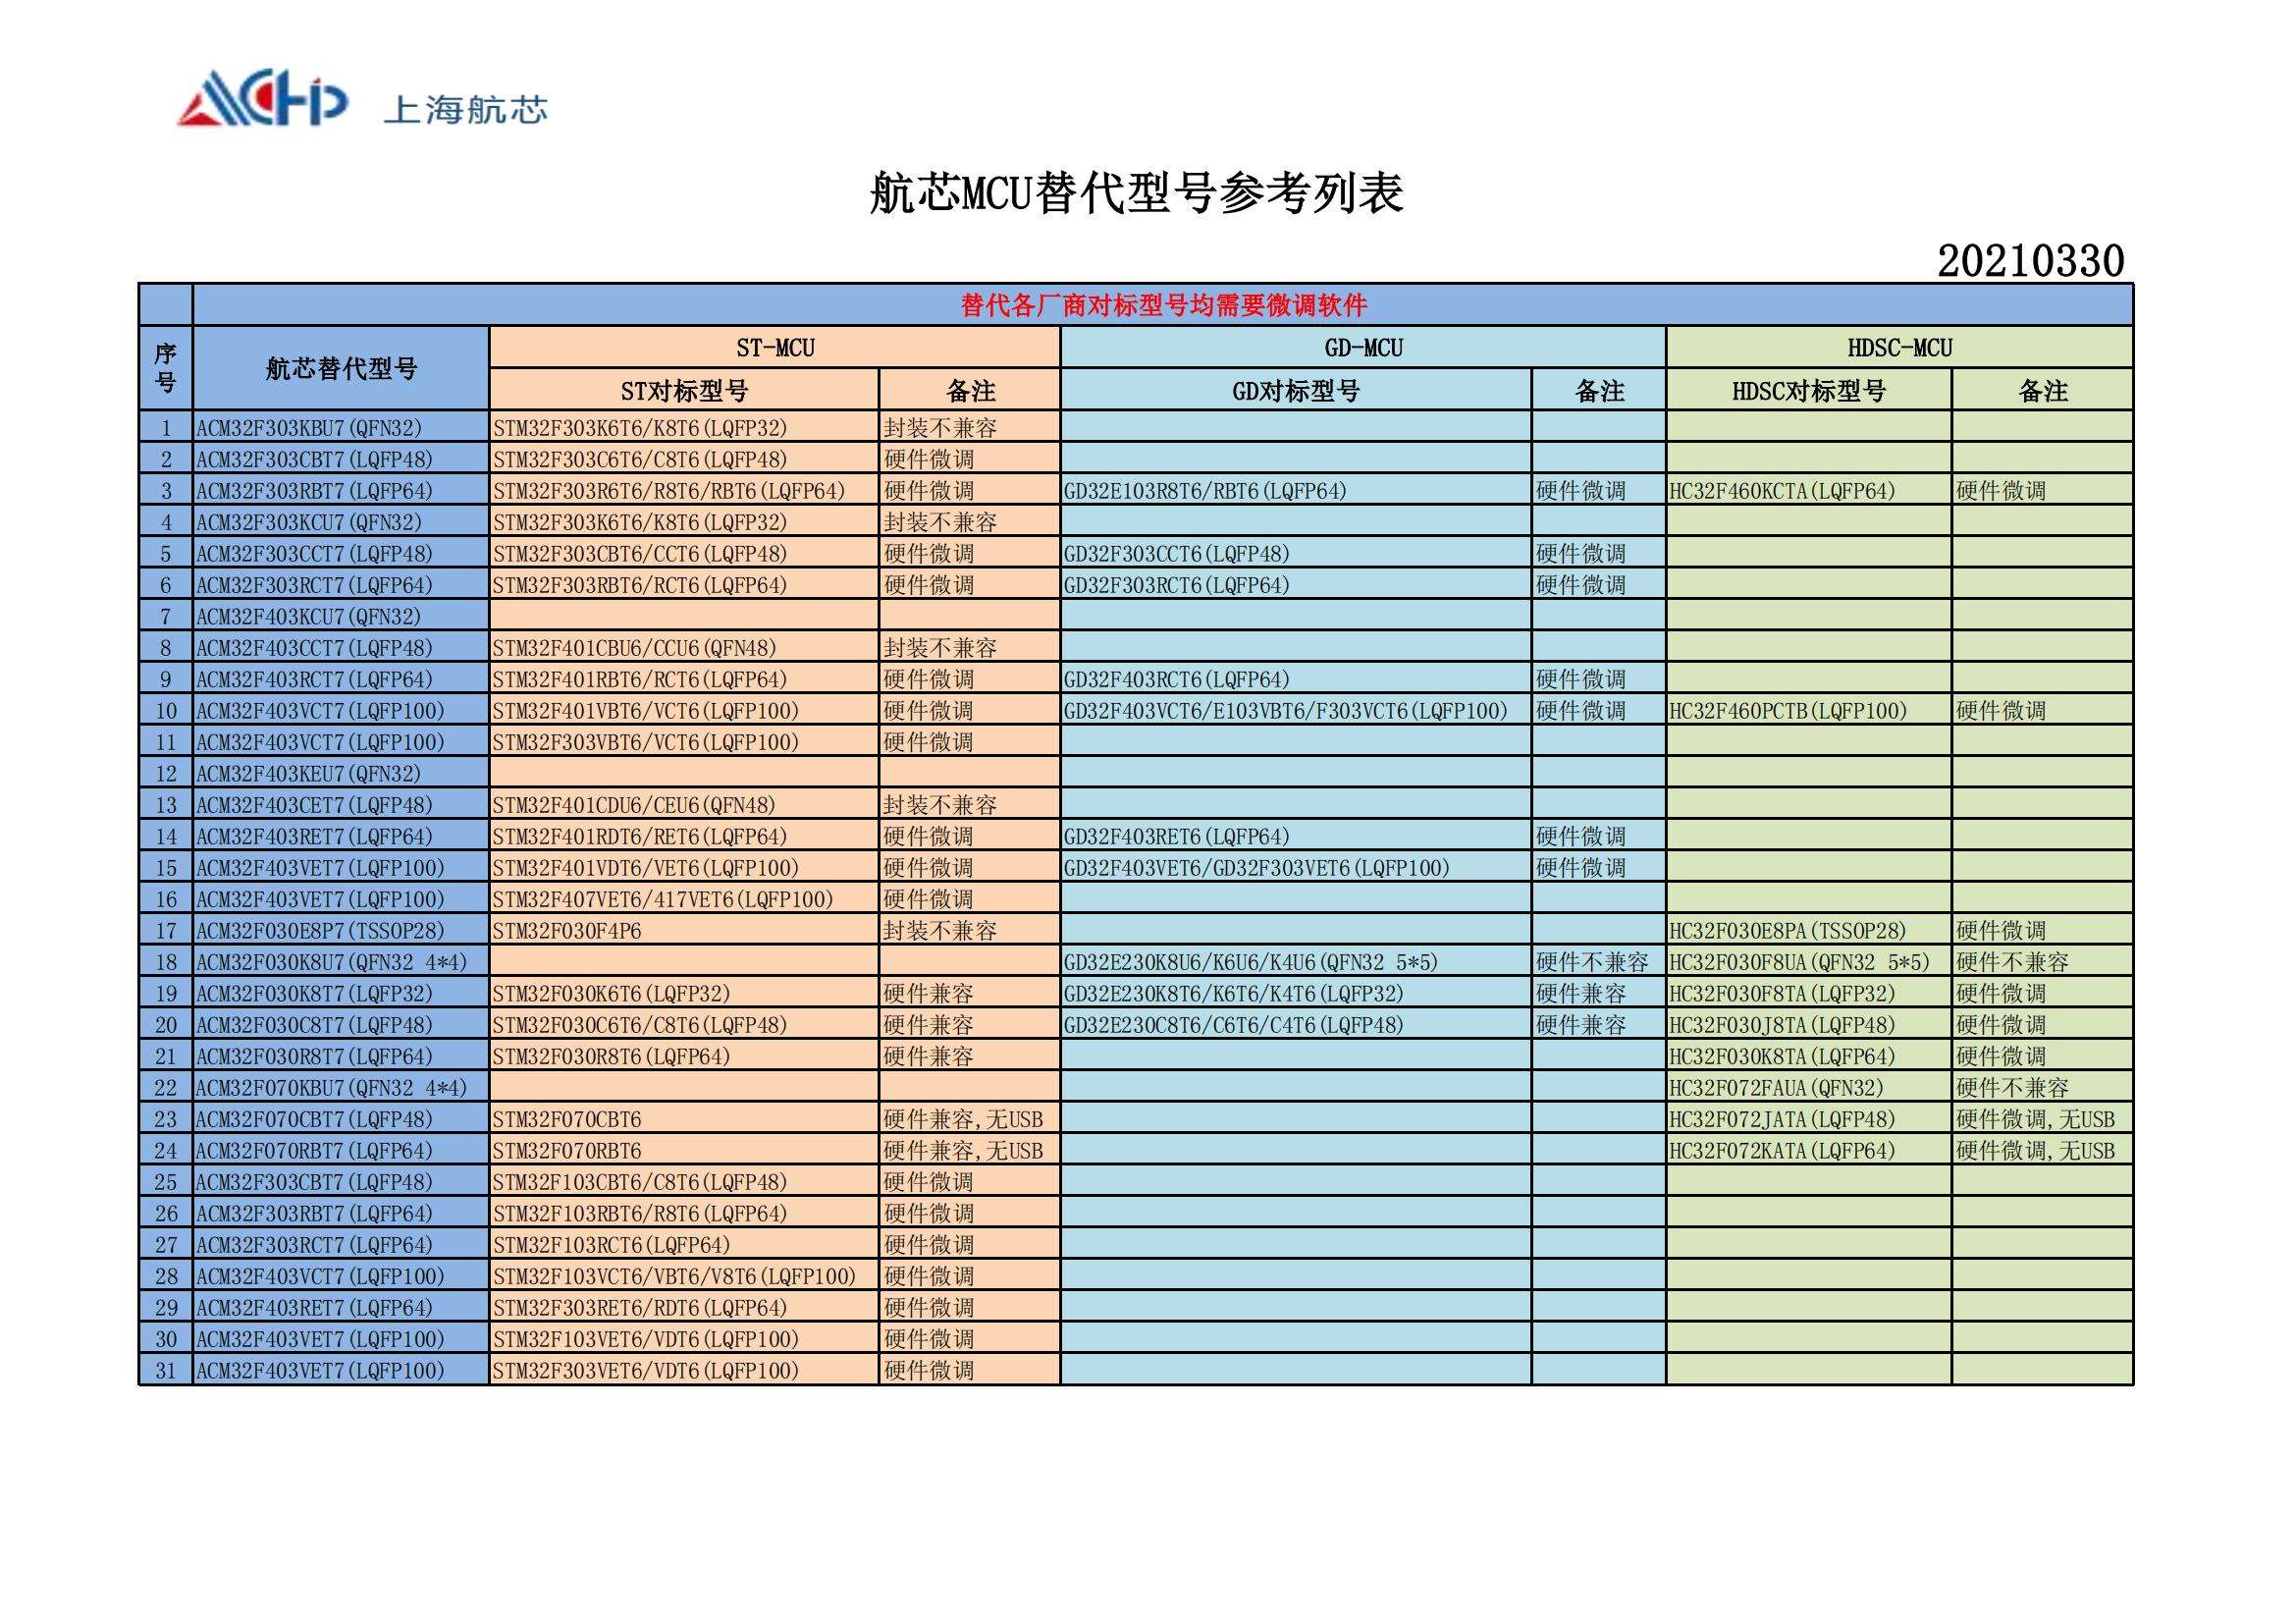Select cell STM32F070RBT6
The height and width of the screenshot is (1624, 2296).
click(684, 1151)
